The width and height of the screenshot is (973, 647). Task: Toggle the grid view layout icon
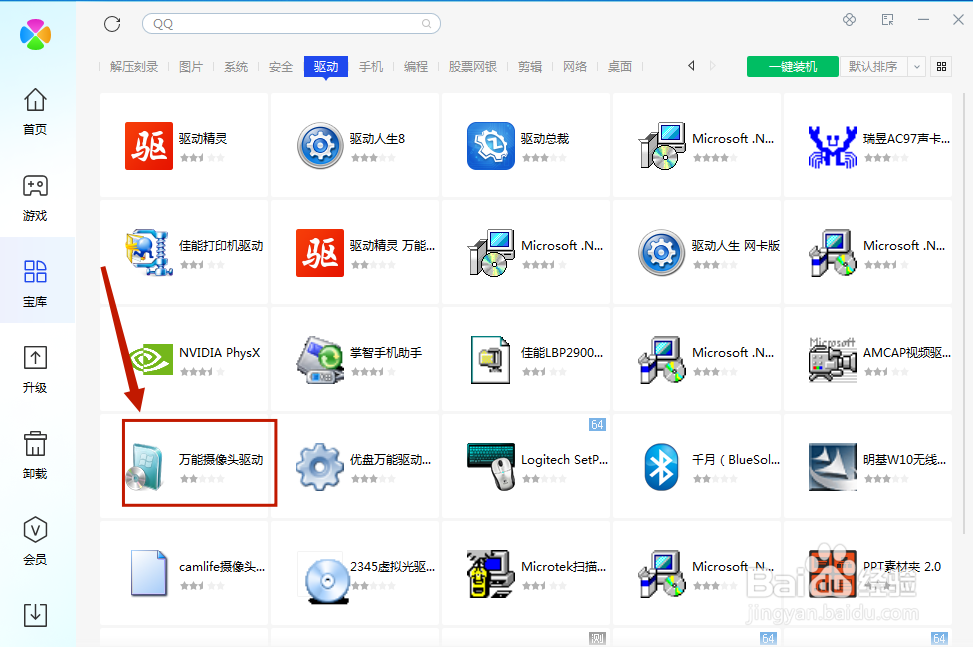point(941,66)
